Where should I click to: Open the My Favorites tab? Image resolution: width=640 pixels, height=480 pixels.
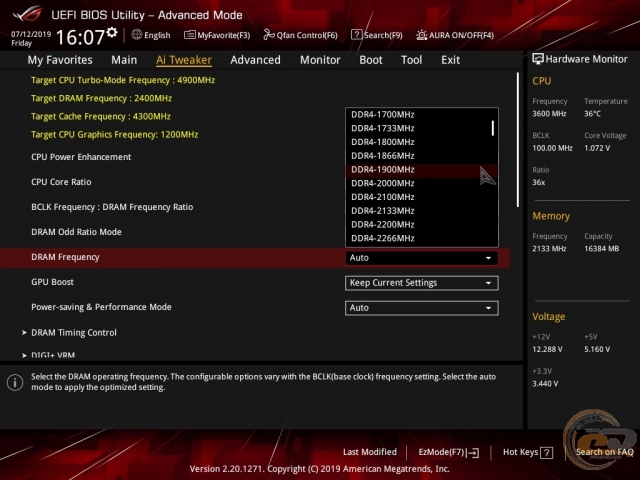[60, 60]
